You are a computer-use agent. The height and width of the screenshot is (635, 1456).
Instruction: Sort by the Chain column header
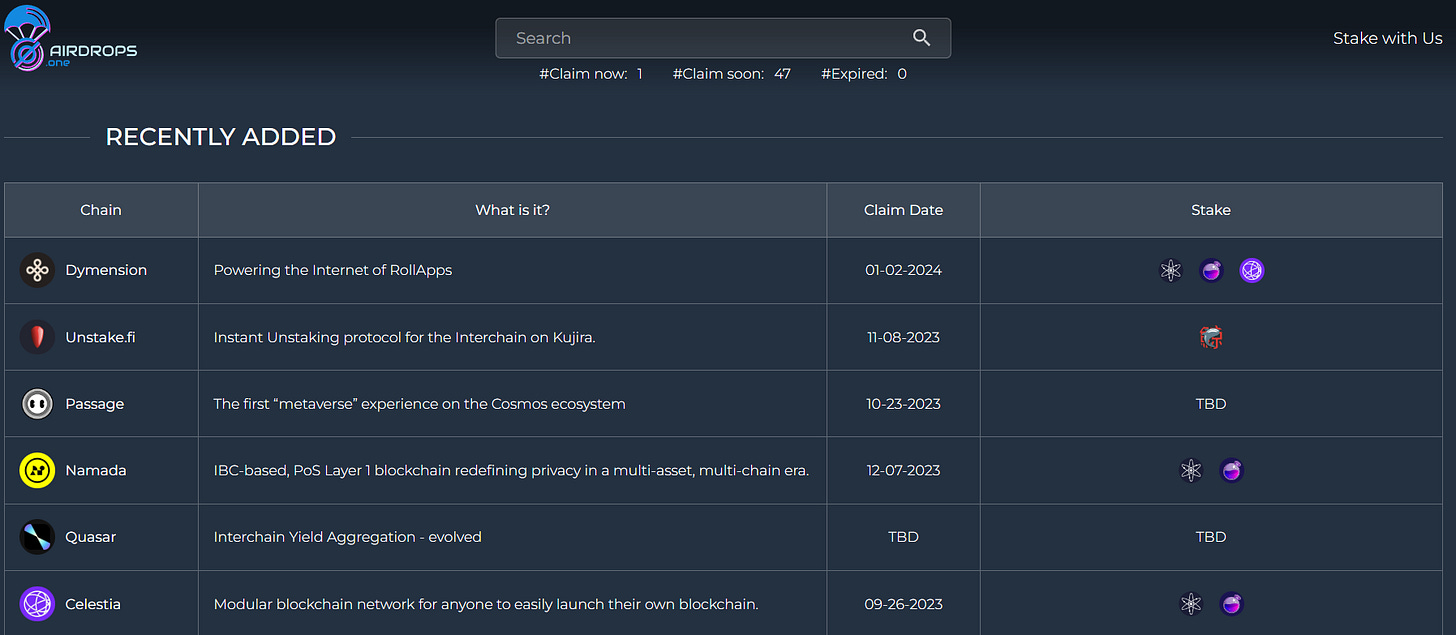(101, 210)
